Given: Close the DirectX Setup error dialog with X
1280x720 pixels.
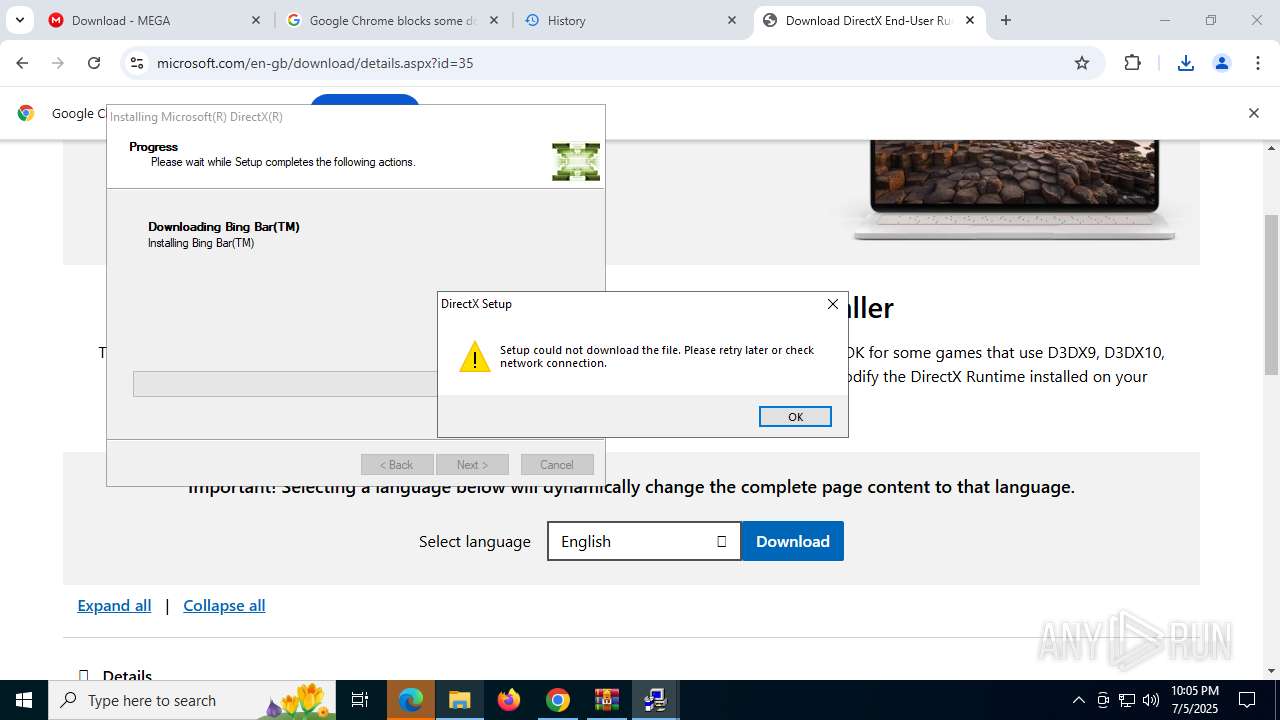Looking at the screenshot, I should [x=832, y=304].
